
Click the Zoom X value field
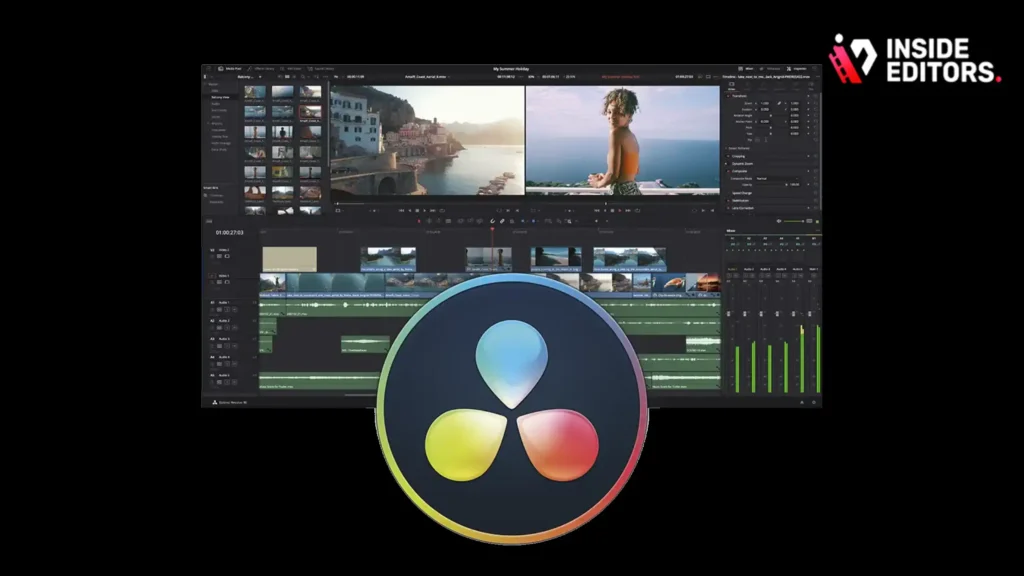click(x=765, y=103)
